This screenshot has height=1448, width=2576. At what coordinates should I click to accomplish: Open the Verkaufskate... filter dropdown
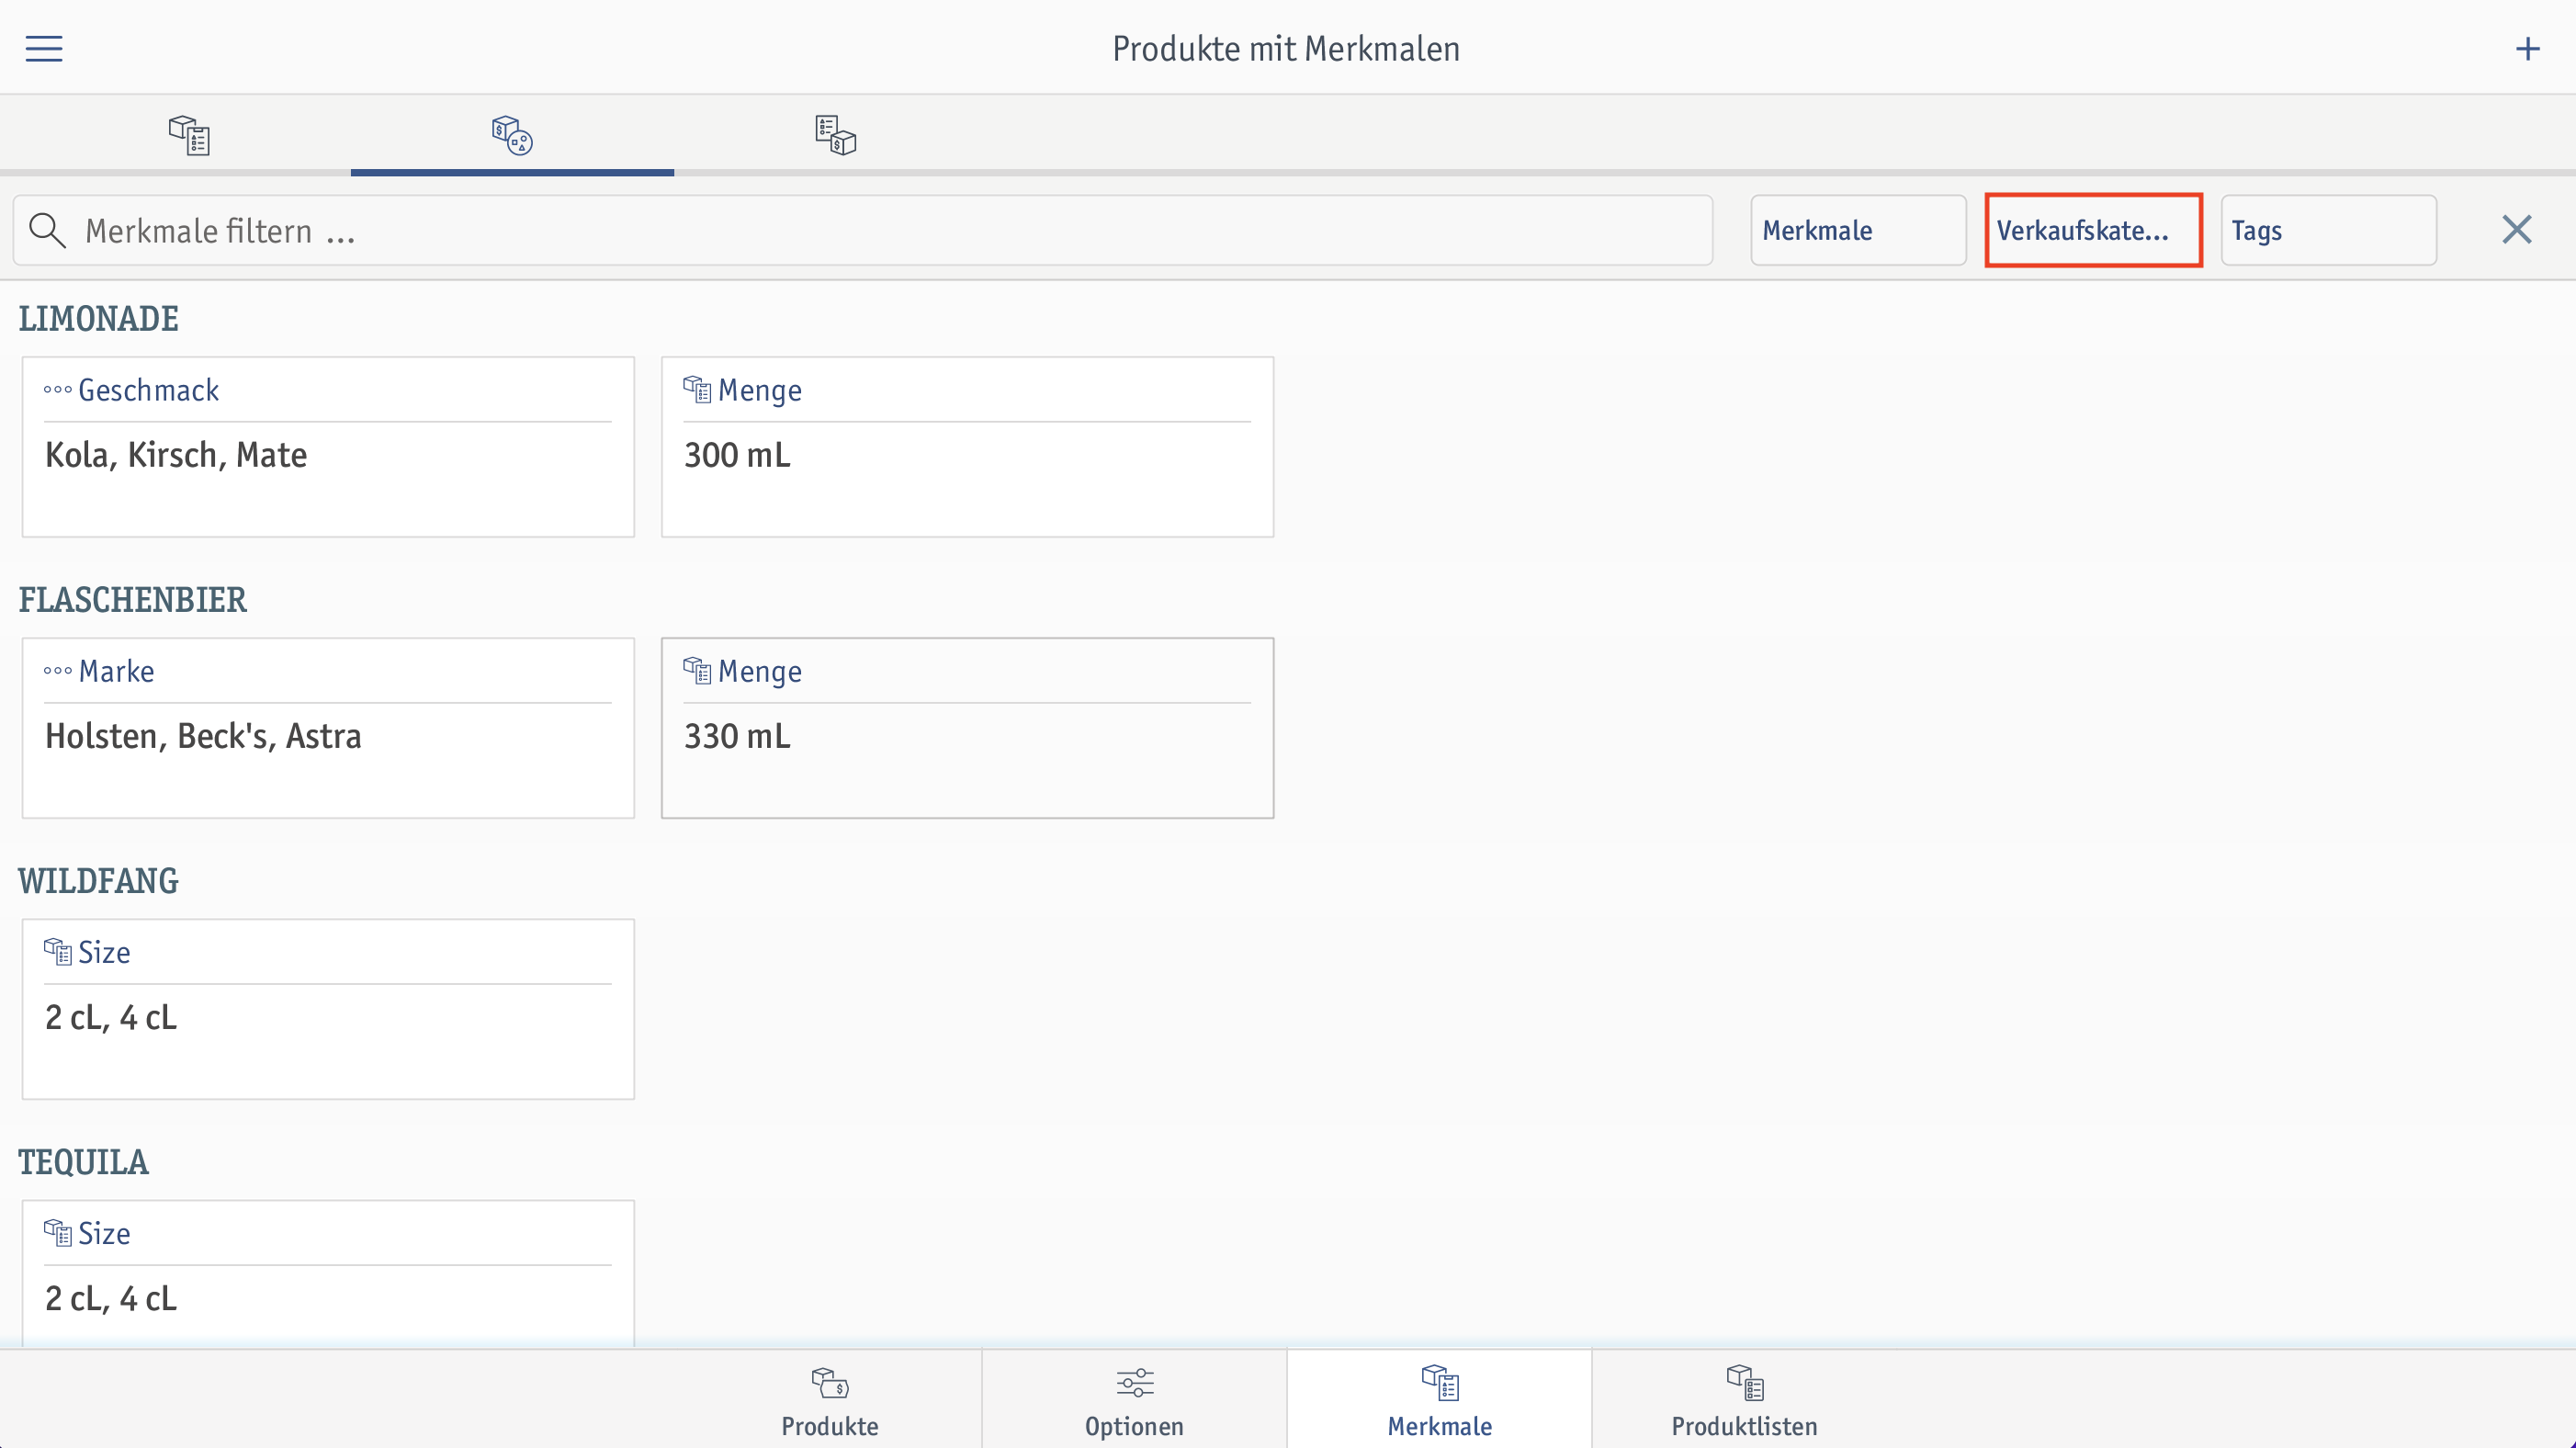click(x=2093, y=230)
